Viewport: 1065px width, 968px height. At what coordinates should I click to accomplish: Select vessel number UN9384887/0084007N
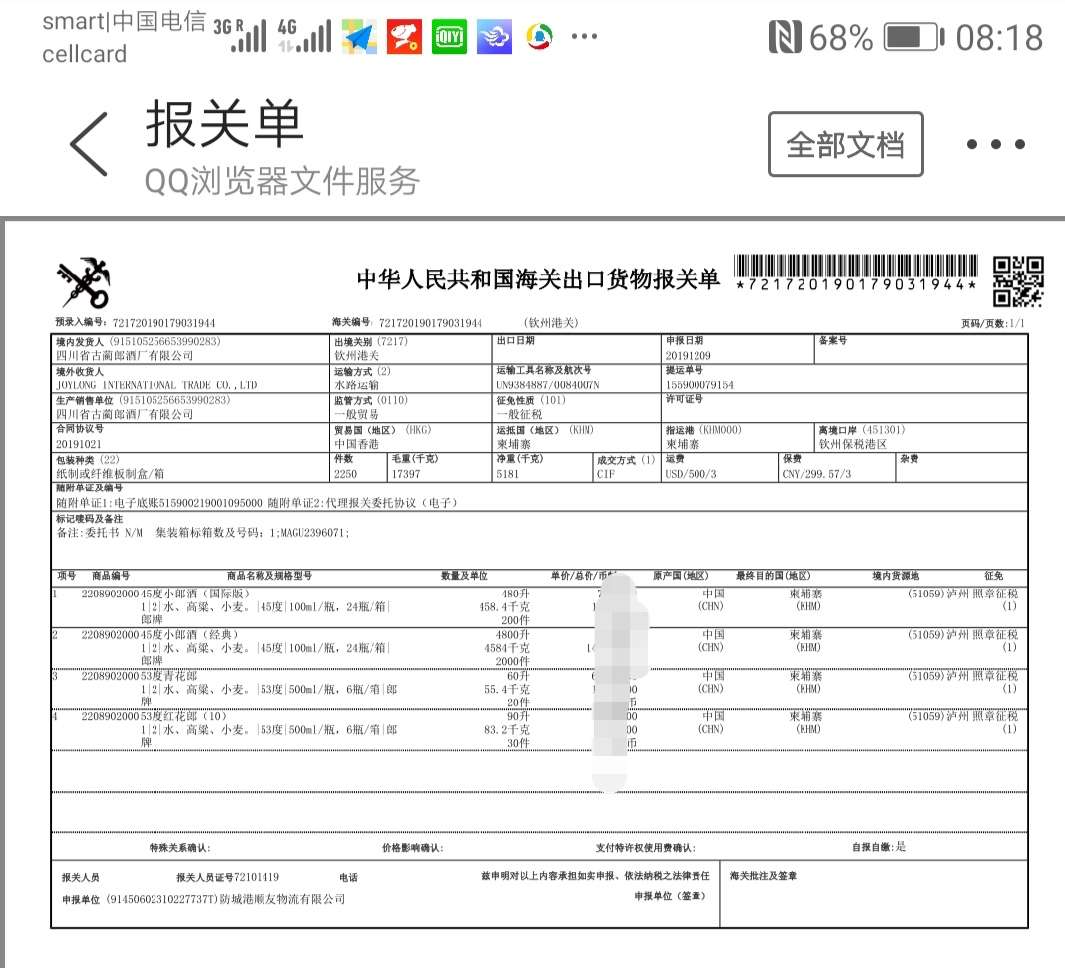pos(547,385)
